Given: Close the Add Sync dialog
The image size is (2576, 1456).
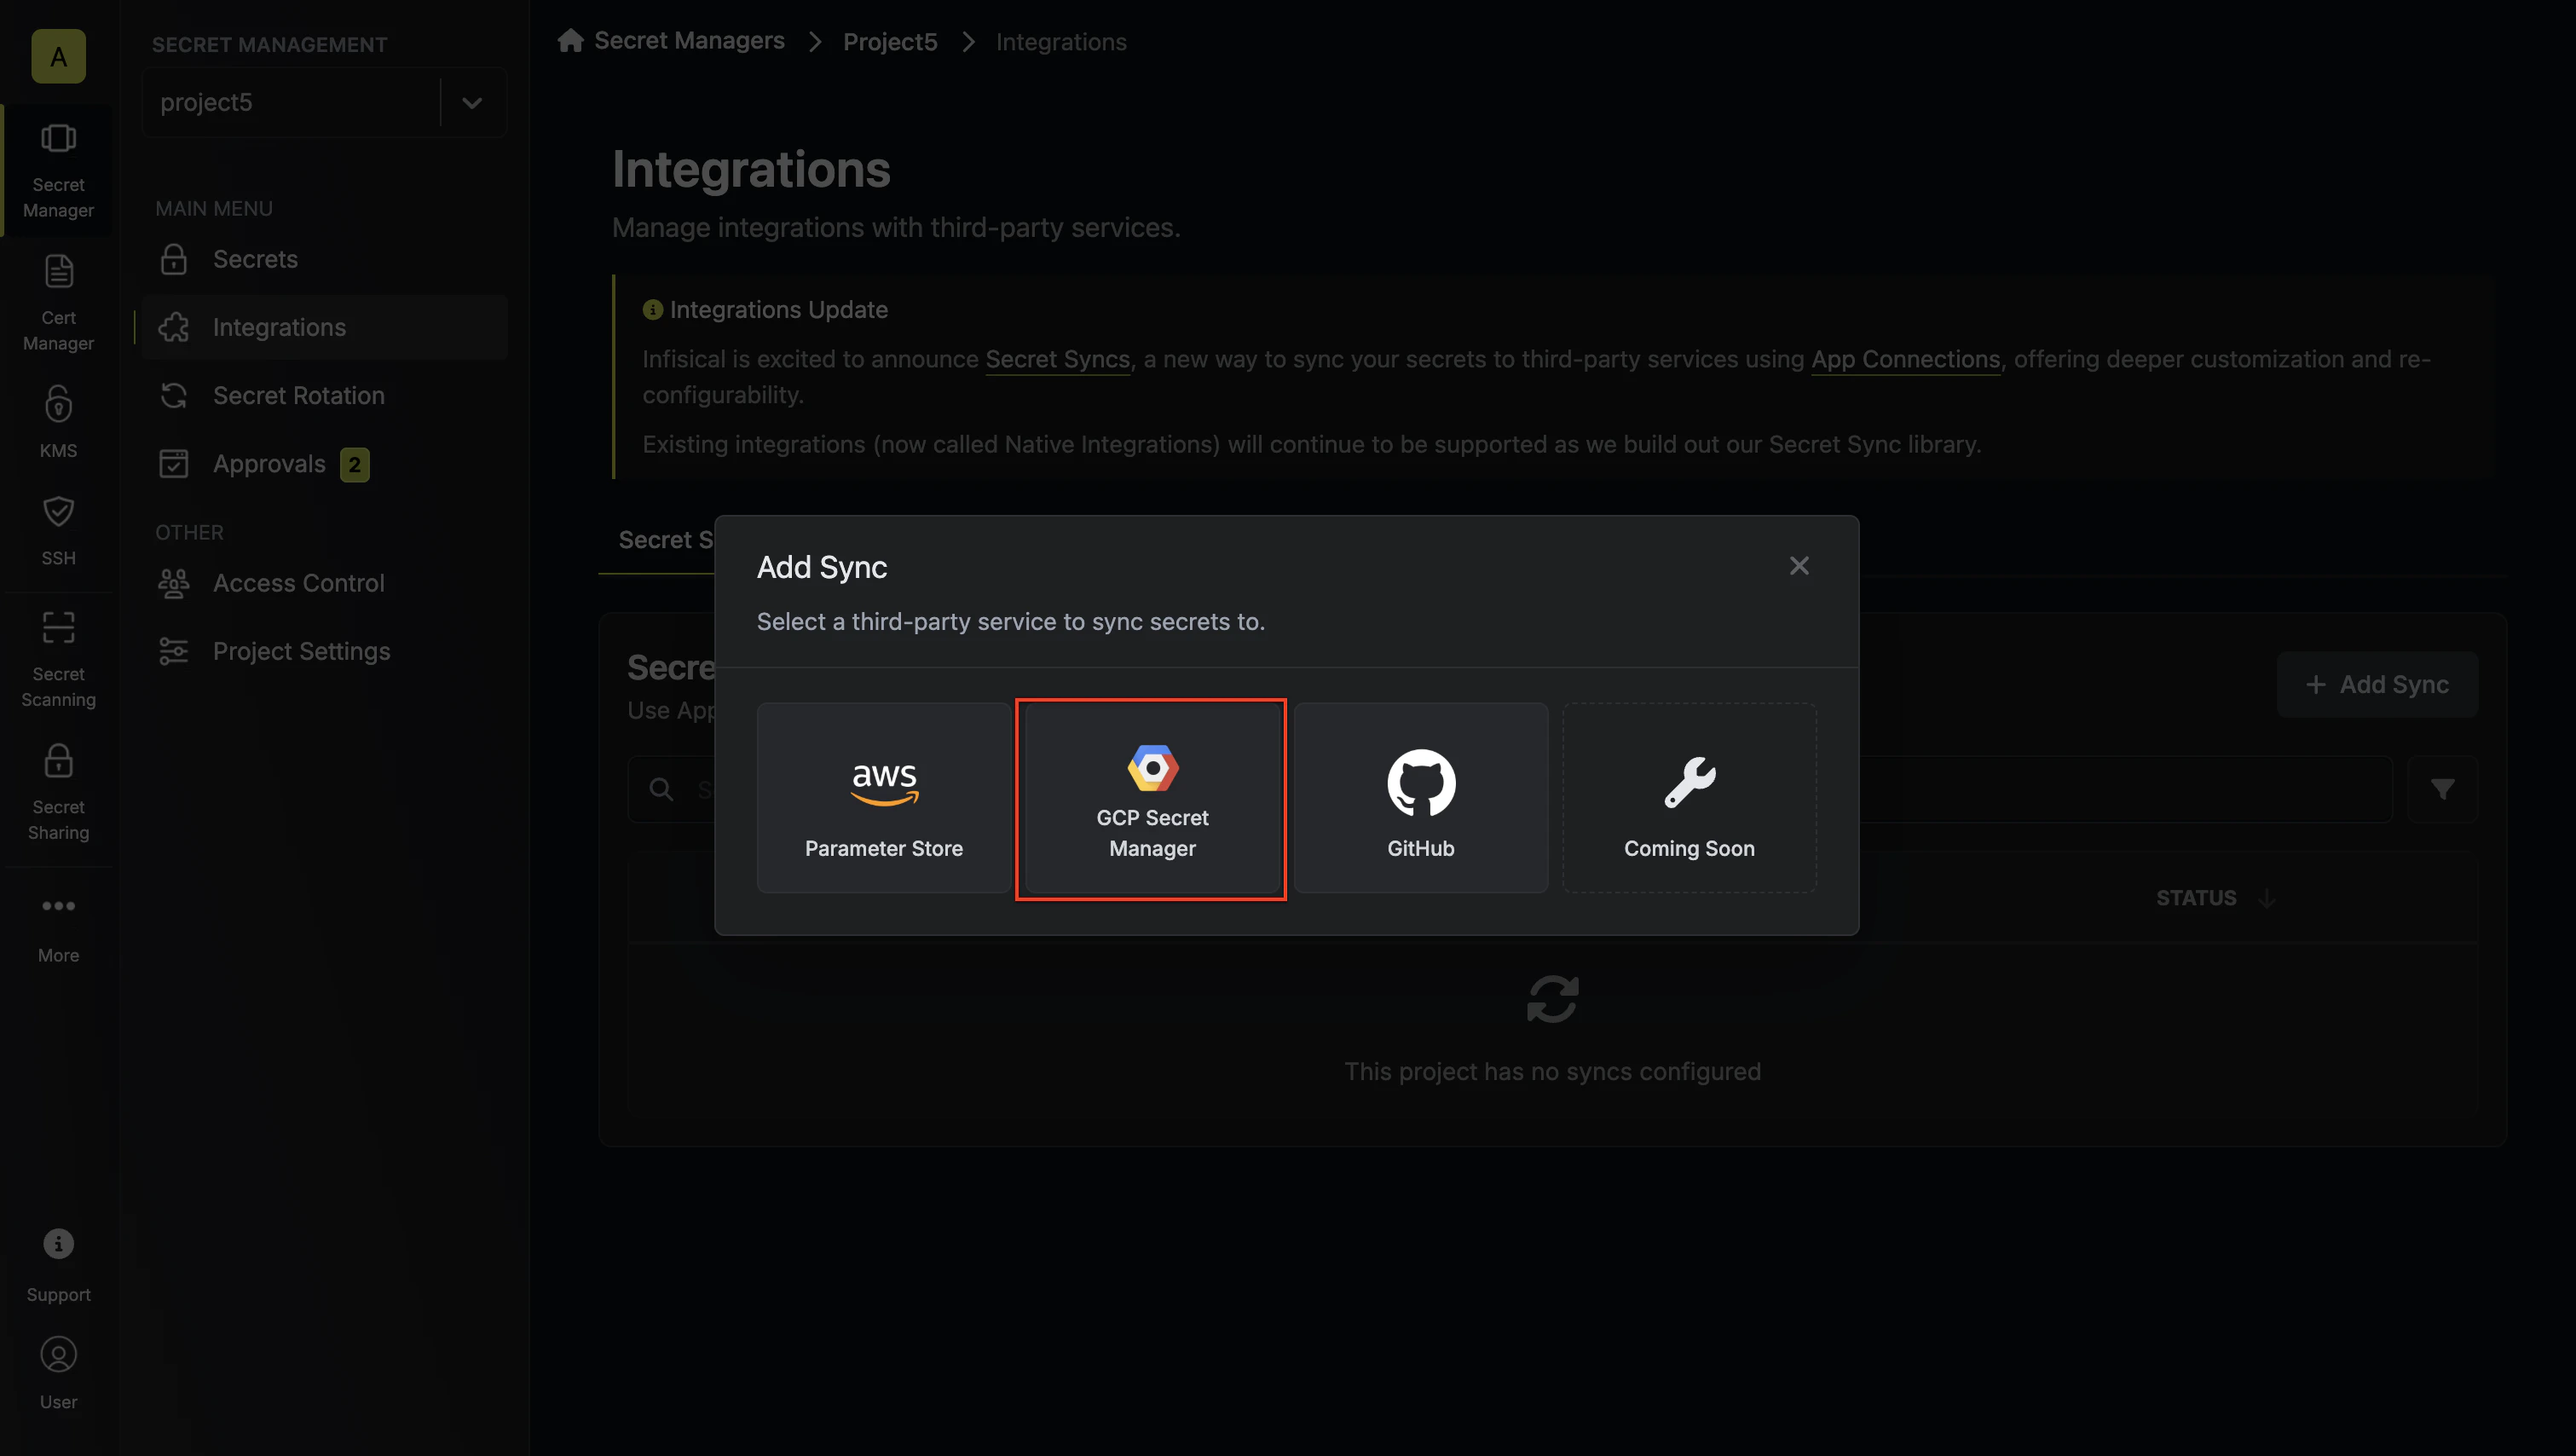Looking at the screenshot, I should coord(1799,566).
